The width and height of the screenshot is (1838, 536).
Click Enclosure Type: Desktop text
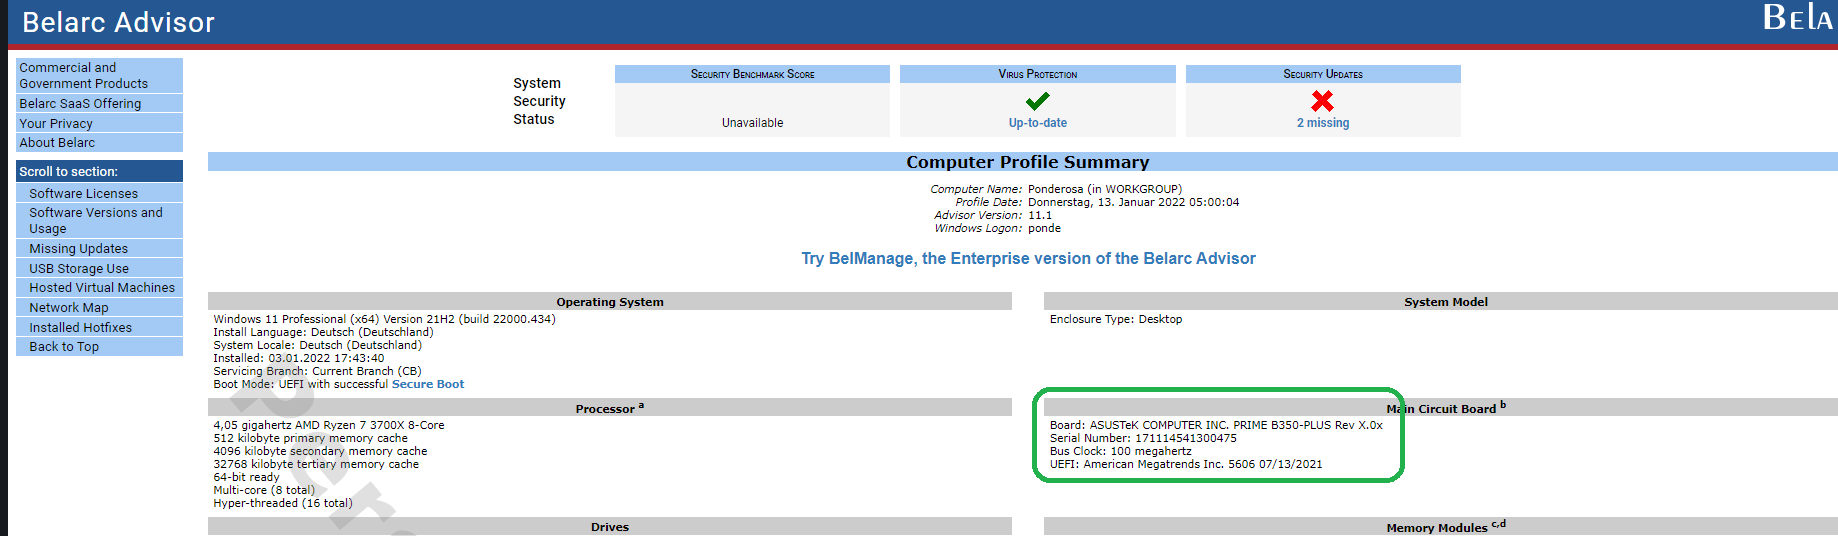click(x=1116, y=319)
